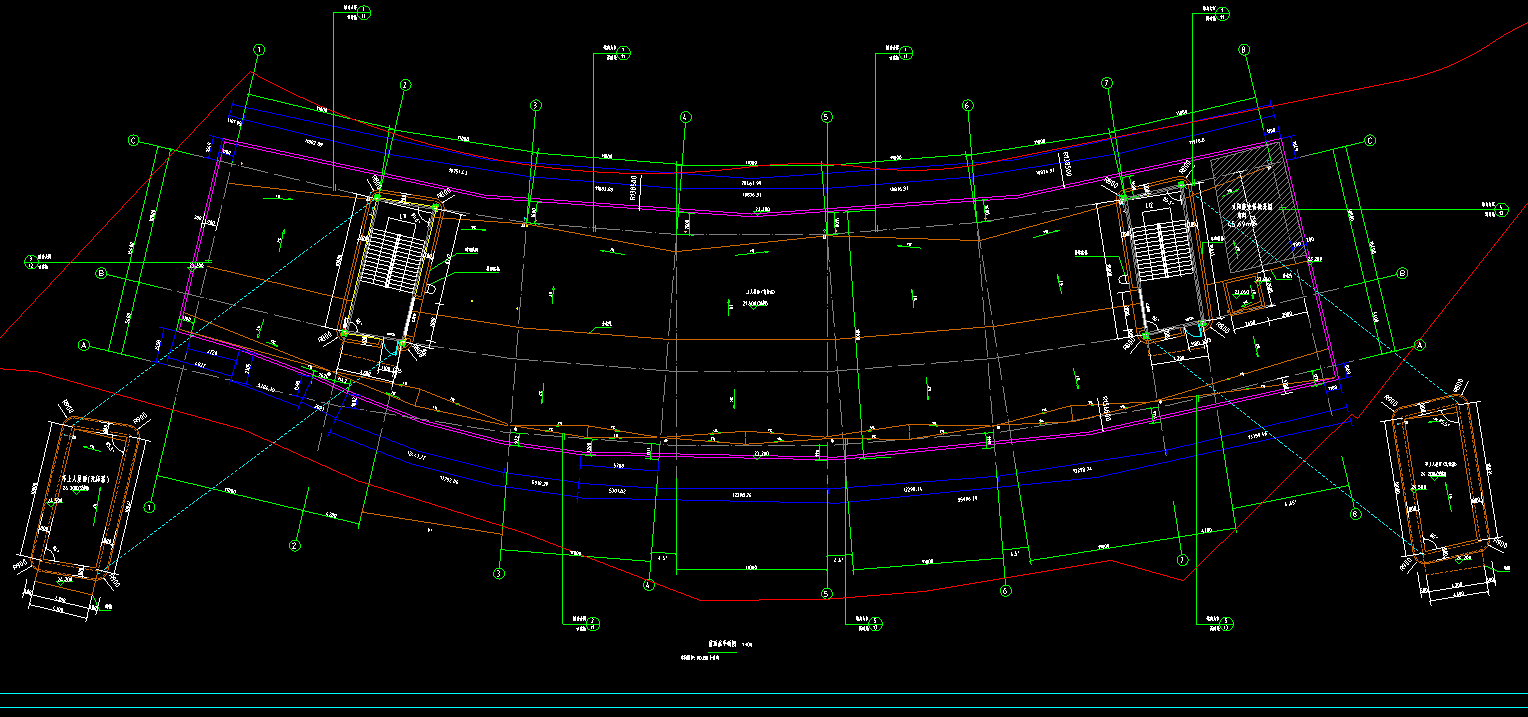Click bottom grid axis bubble number 3
The width and height of the screenshot is (1528, 717).
(x=499, y=574)
